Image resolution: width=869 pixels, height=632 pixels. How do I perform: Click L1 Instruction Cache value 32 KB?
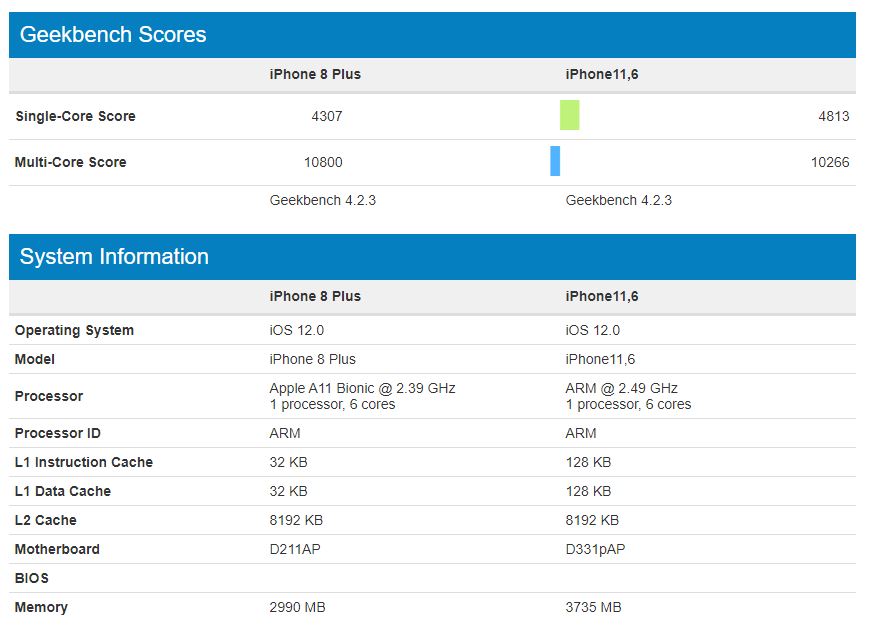[288, 462]
